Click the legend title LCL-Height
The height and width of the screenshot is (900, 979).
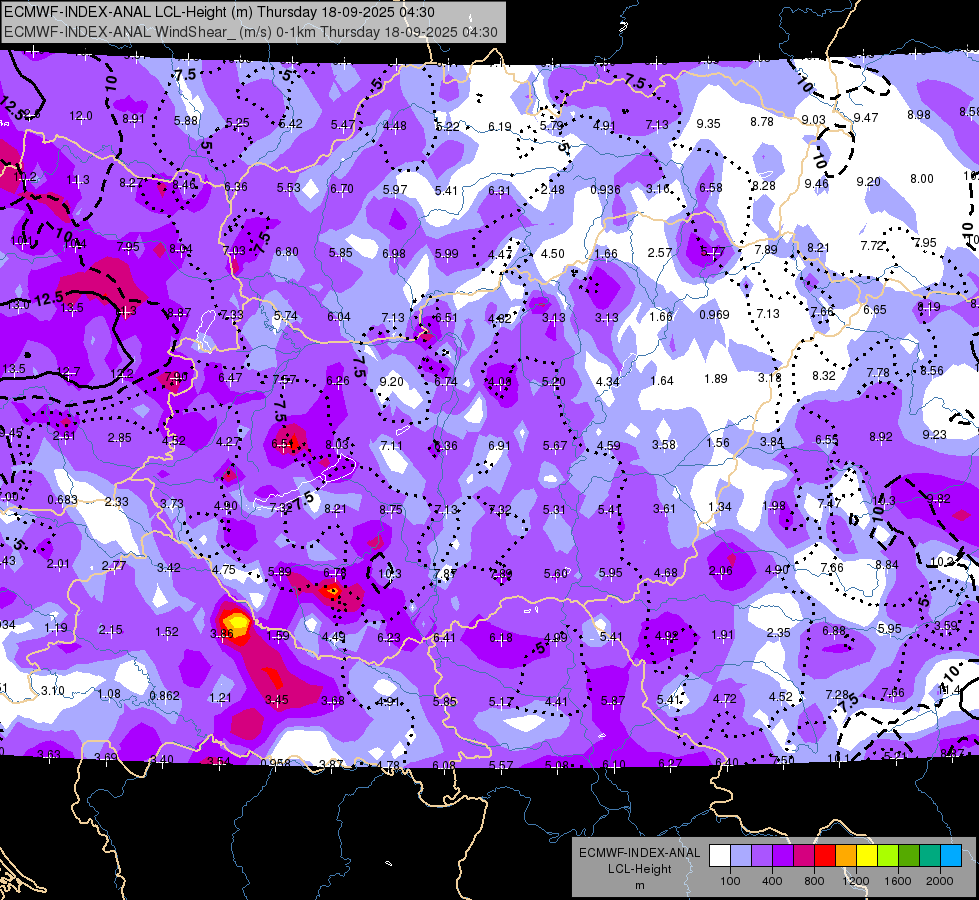(x=639, y=869)
